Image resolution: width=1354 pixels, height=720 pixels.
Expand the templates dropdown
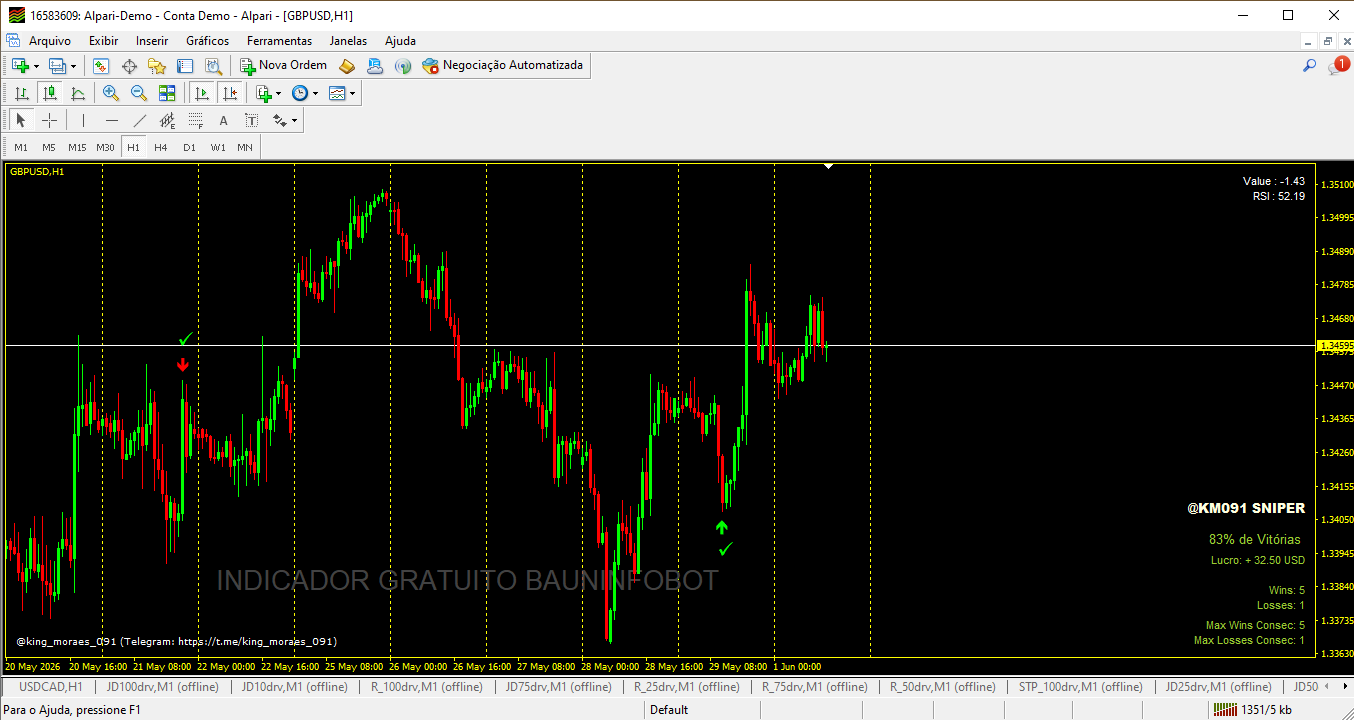point(342,93)
